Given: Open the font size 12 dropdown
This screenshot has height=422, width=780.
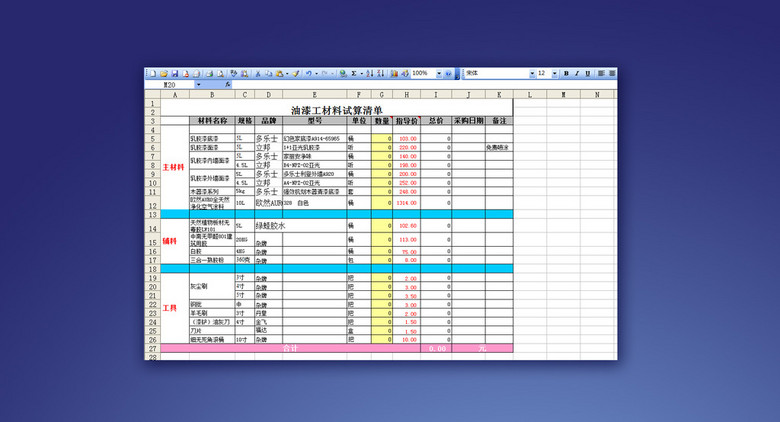Looking at the screenshot, I should click(554, 74).
